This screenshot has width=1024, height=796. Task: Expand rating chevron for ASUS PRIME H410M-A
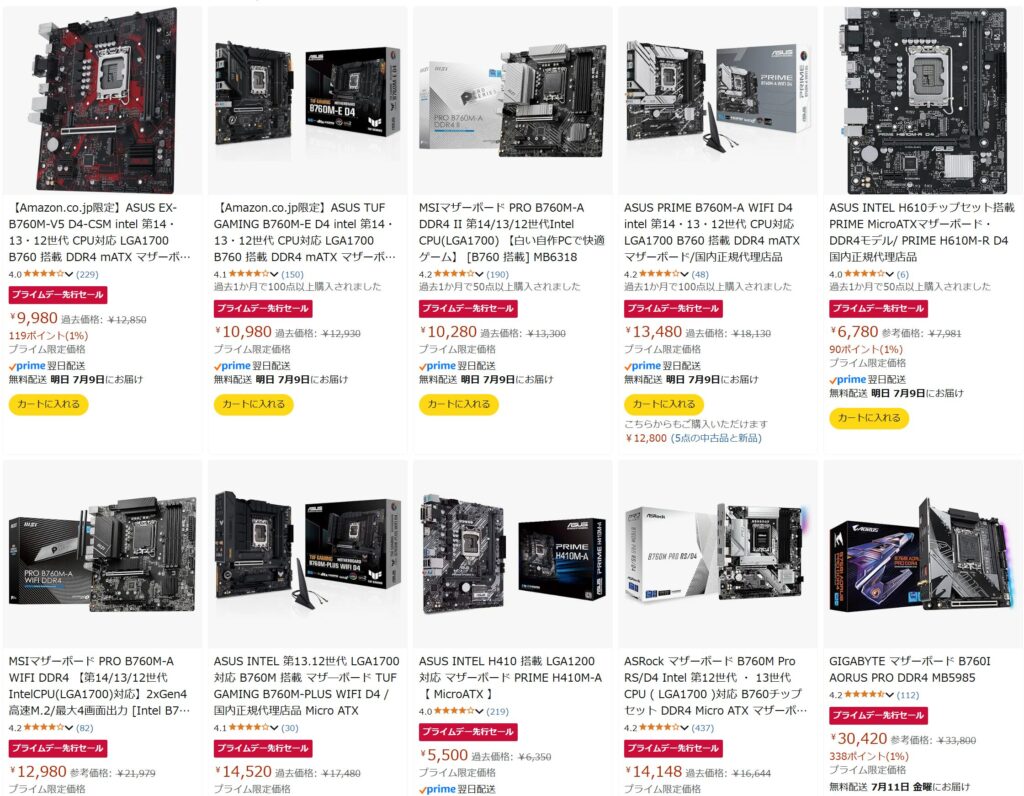[479, 711]
